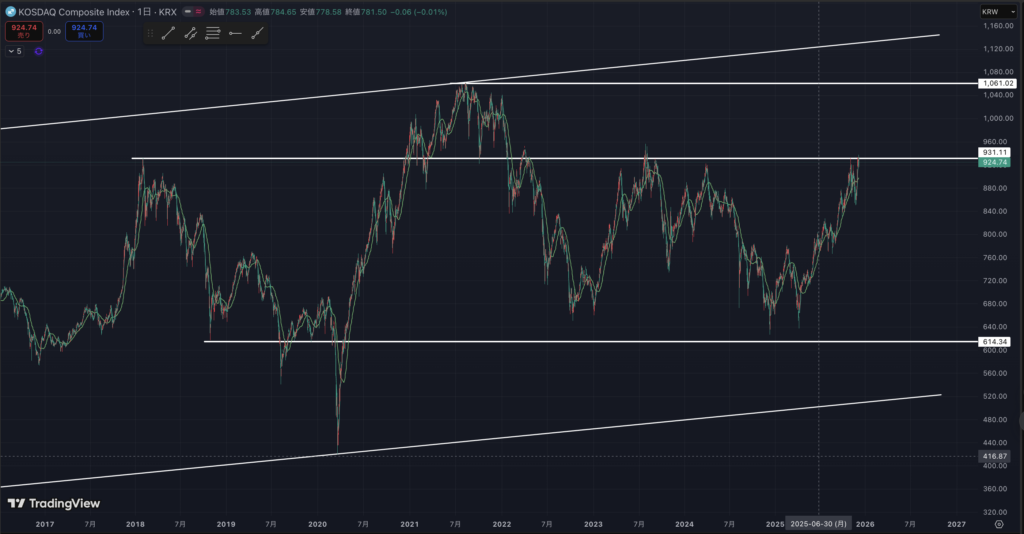Viewport: 1024px width, 534px height.
Task: Click the KOSDAQ symbol logo icon
Action: 12,12
